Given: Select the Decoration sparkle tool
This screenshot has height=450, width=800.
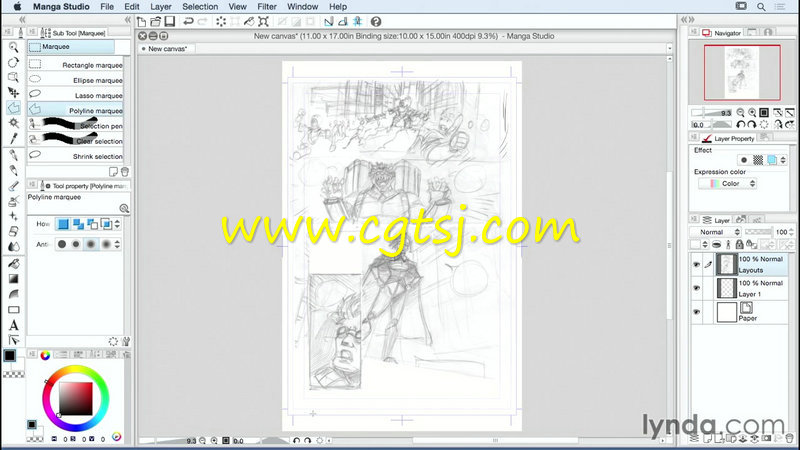Looking at the screenshot, I should [13, 216].
